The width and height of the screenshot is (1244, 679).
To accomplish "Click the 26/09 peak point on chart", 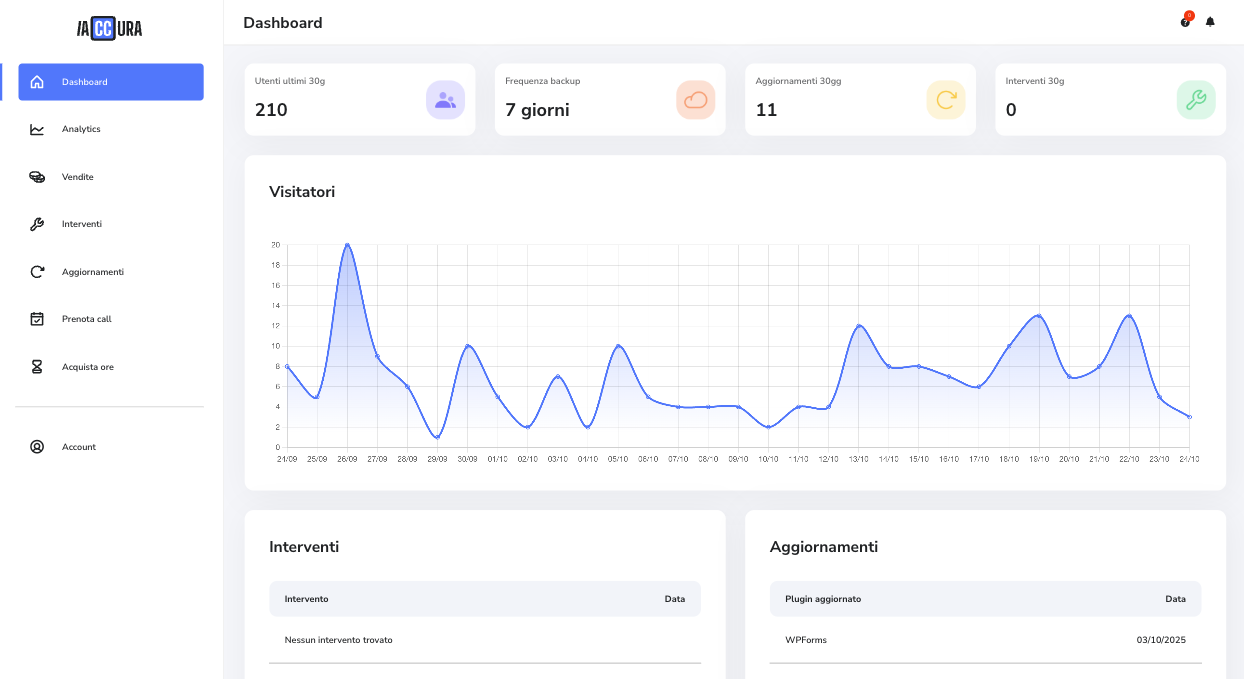I will click(347, 245).
